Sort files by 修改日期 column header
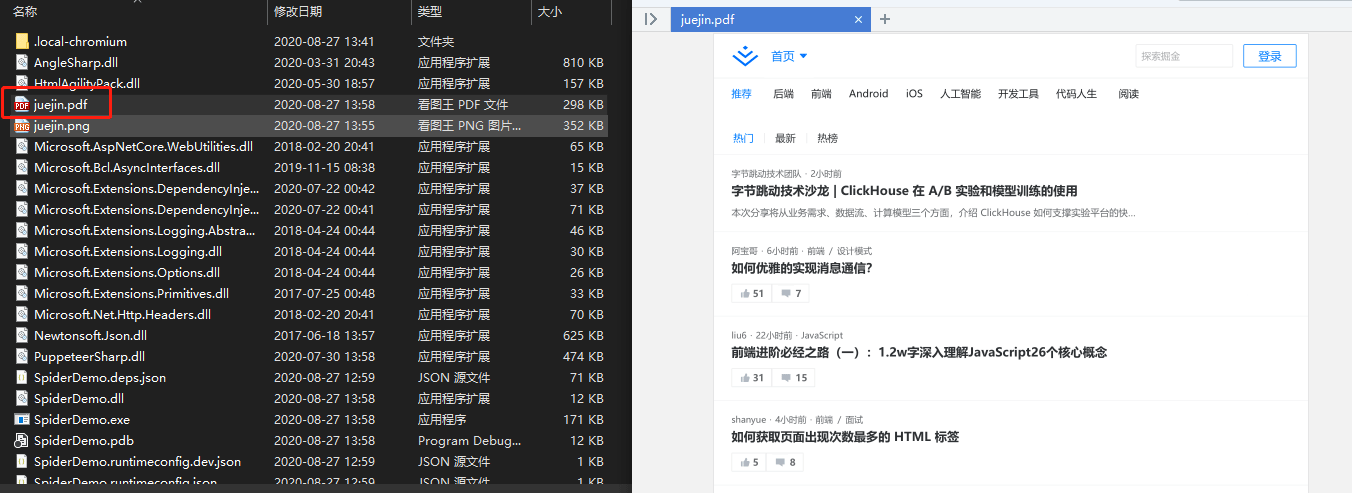The width and height of the screenshot is (1352, 493). pos(299,11)
